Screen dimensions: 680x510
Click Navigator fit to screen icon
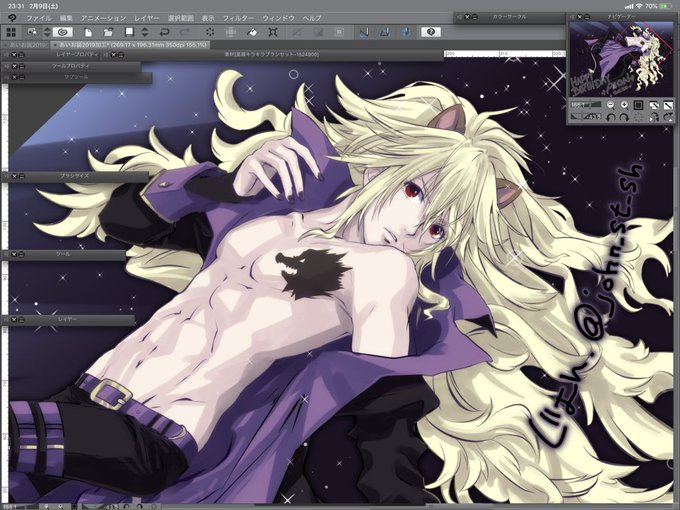pos(654,105)
